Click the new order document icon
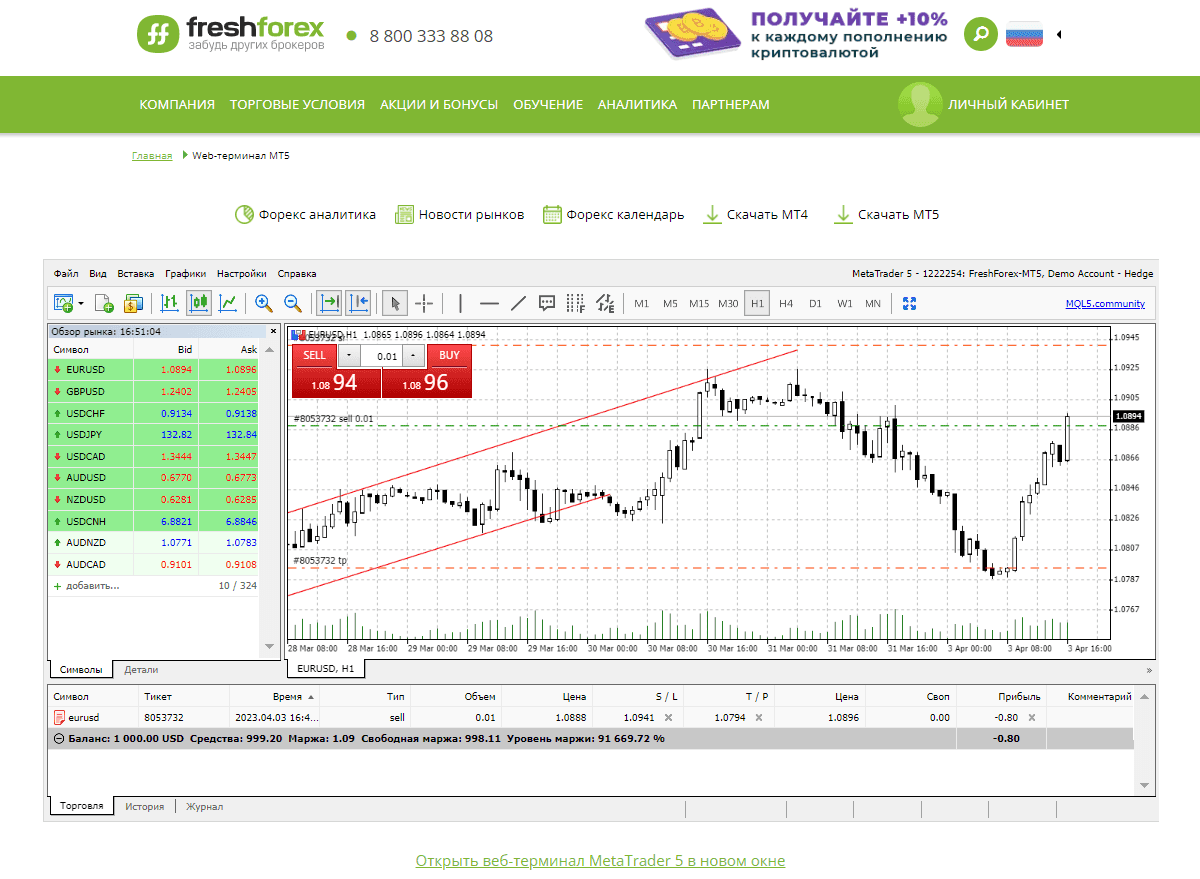The height and width of the screenshot is (879, 1200). [104, 303]
